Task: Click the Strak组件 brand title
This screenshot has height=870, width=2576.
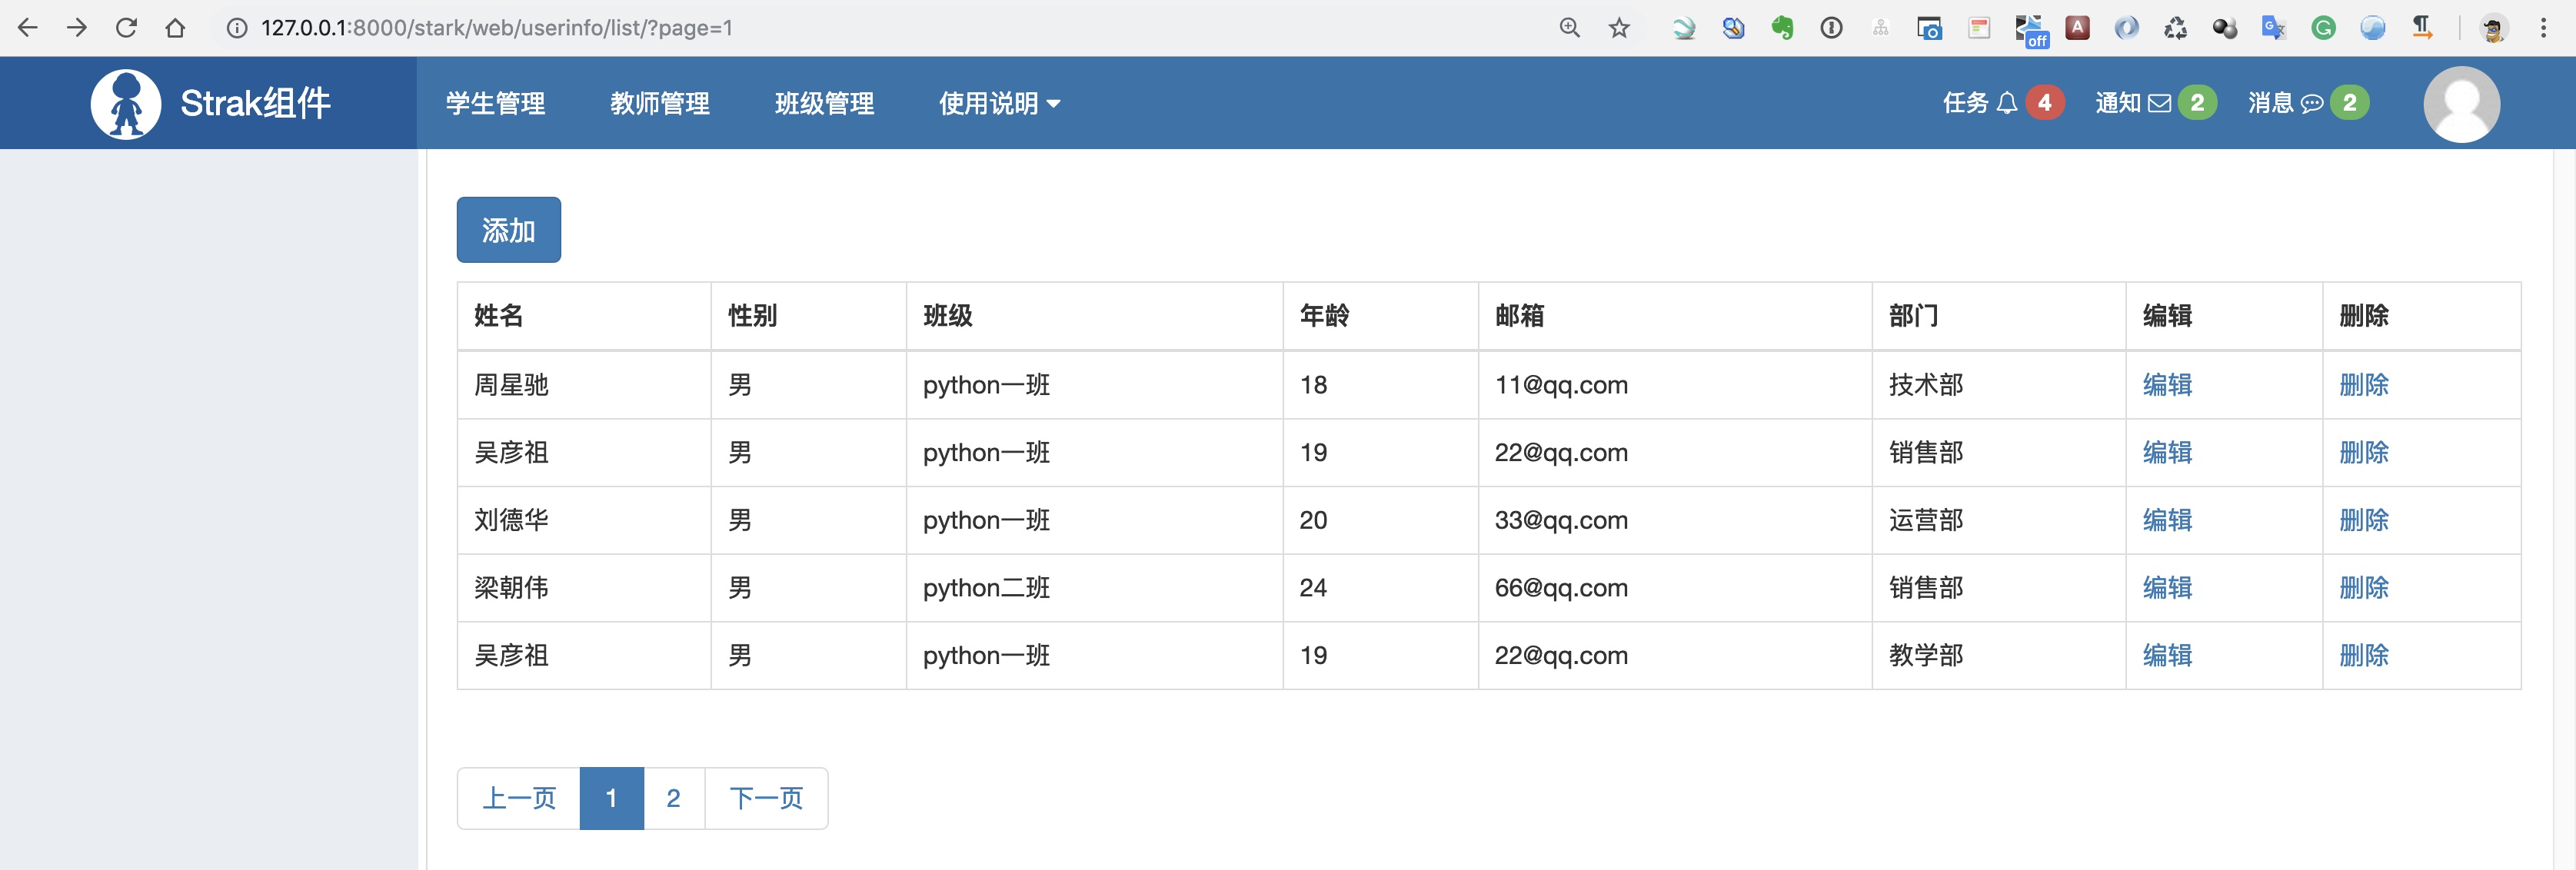Action: [x=255, y=103]
